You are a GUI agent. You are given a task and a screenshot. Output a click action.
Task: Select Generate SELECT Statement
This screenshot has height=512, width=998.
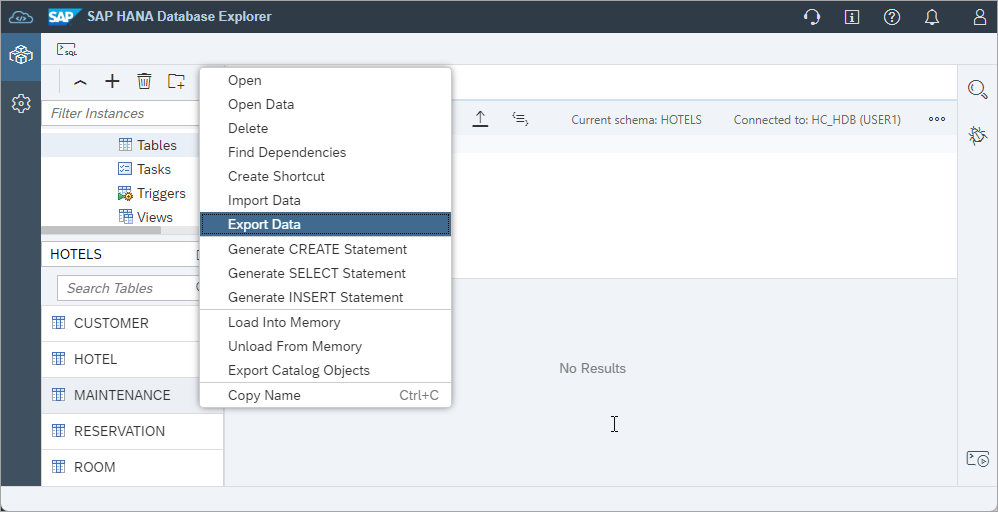point(325,273)
